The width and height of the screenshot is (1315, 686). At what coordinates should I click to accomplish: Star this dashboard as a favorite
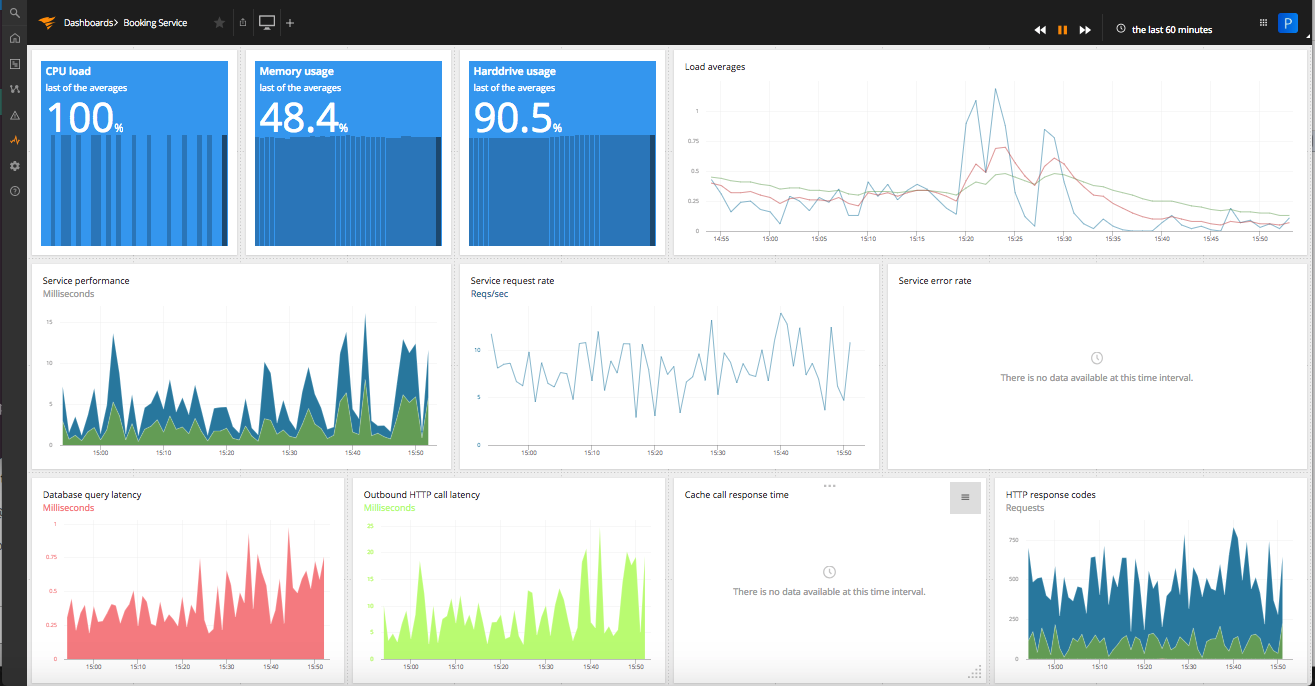219,22
